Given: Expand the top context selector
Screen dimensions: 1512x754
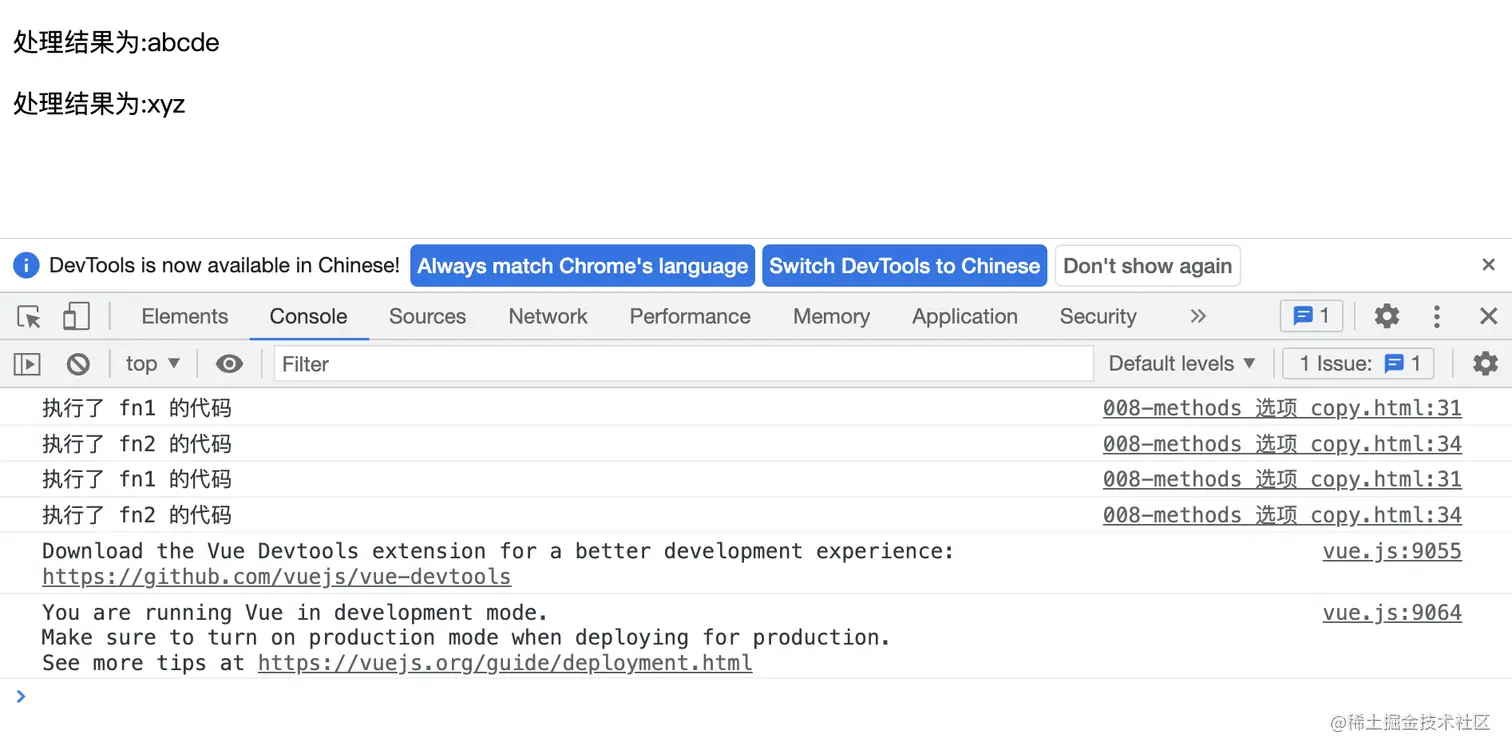Looking at the screenshot, I should (x=152, y=364).
